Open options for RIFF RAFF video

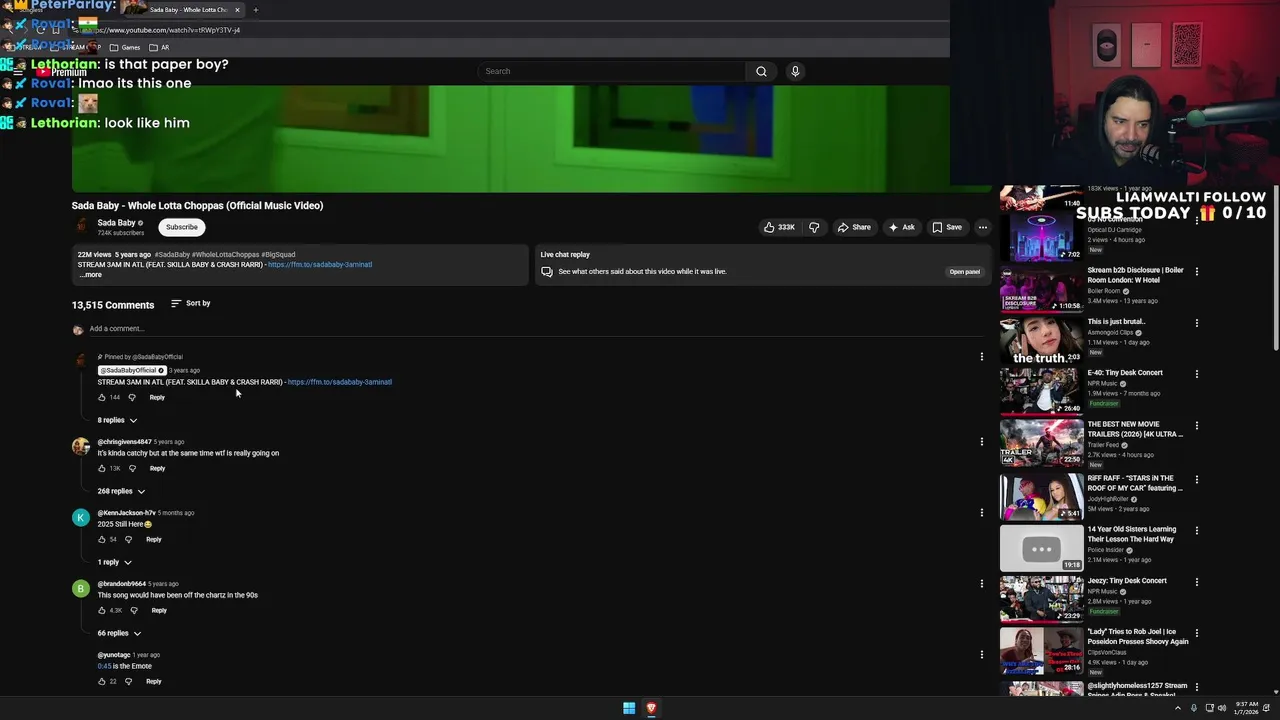point(1196,480)
